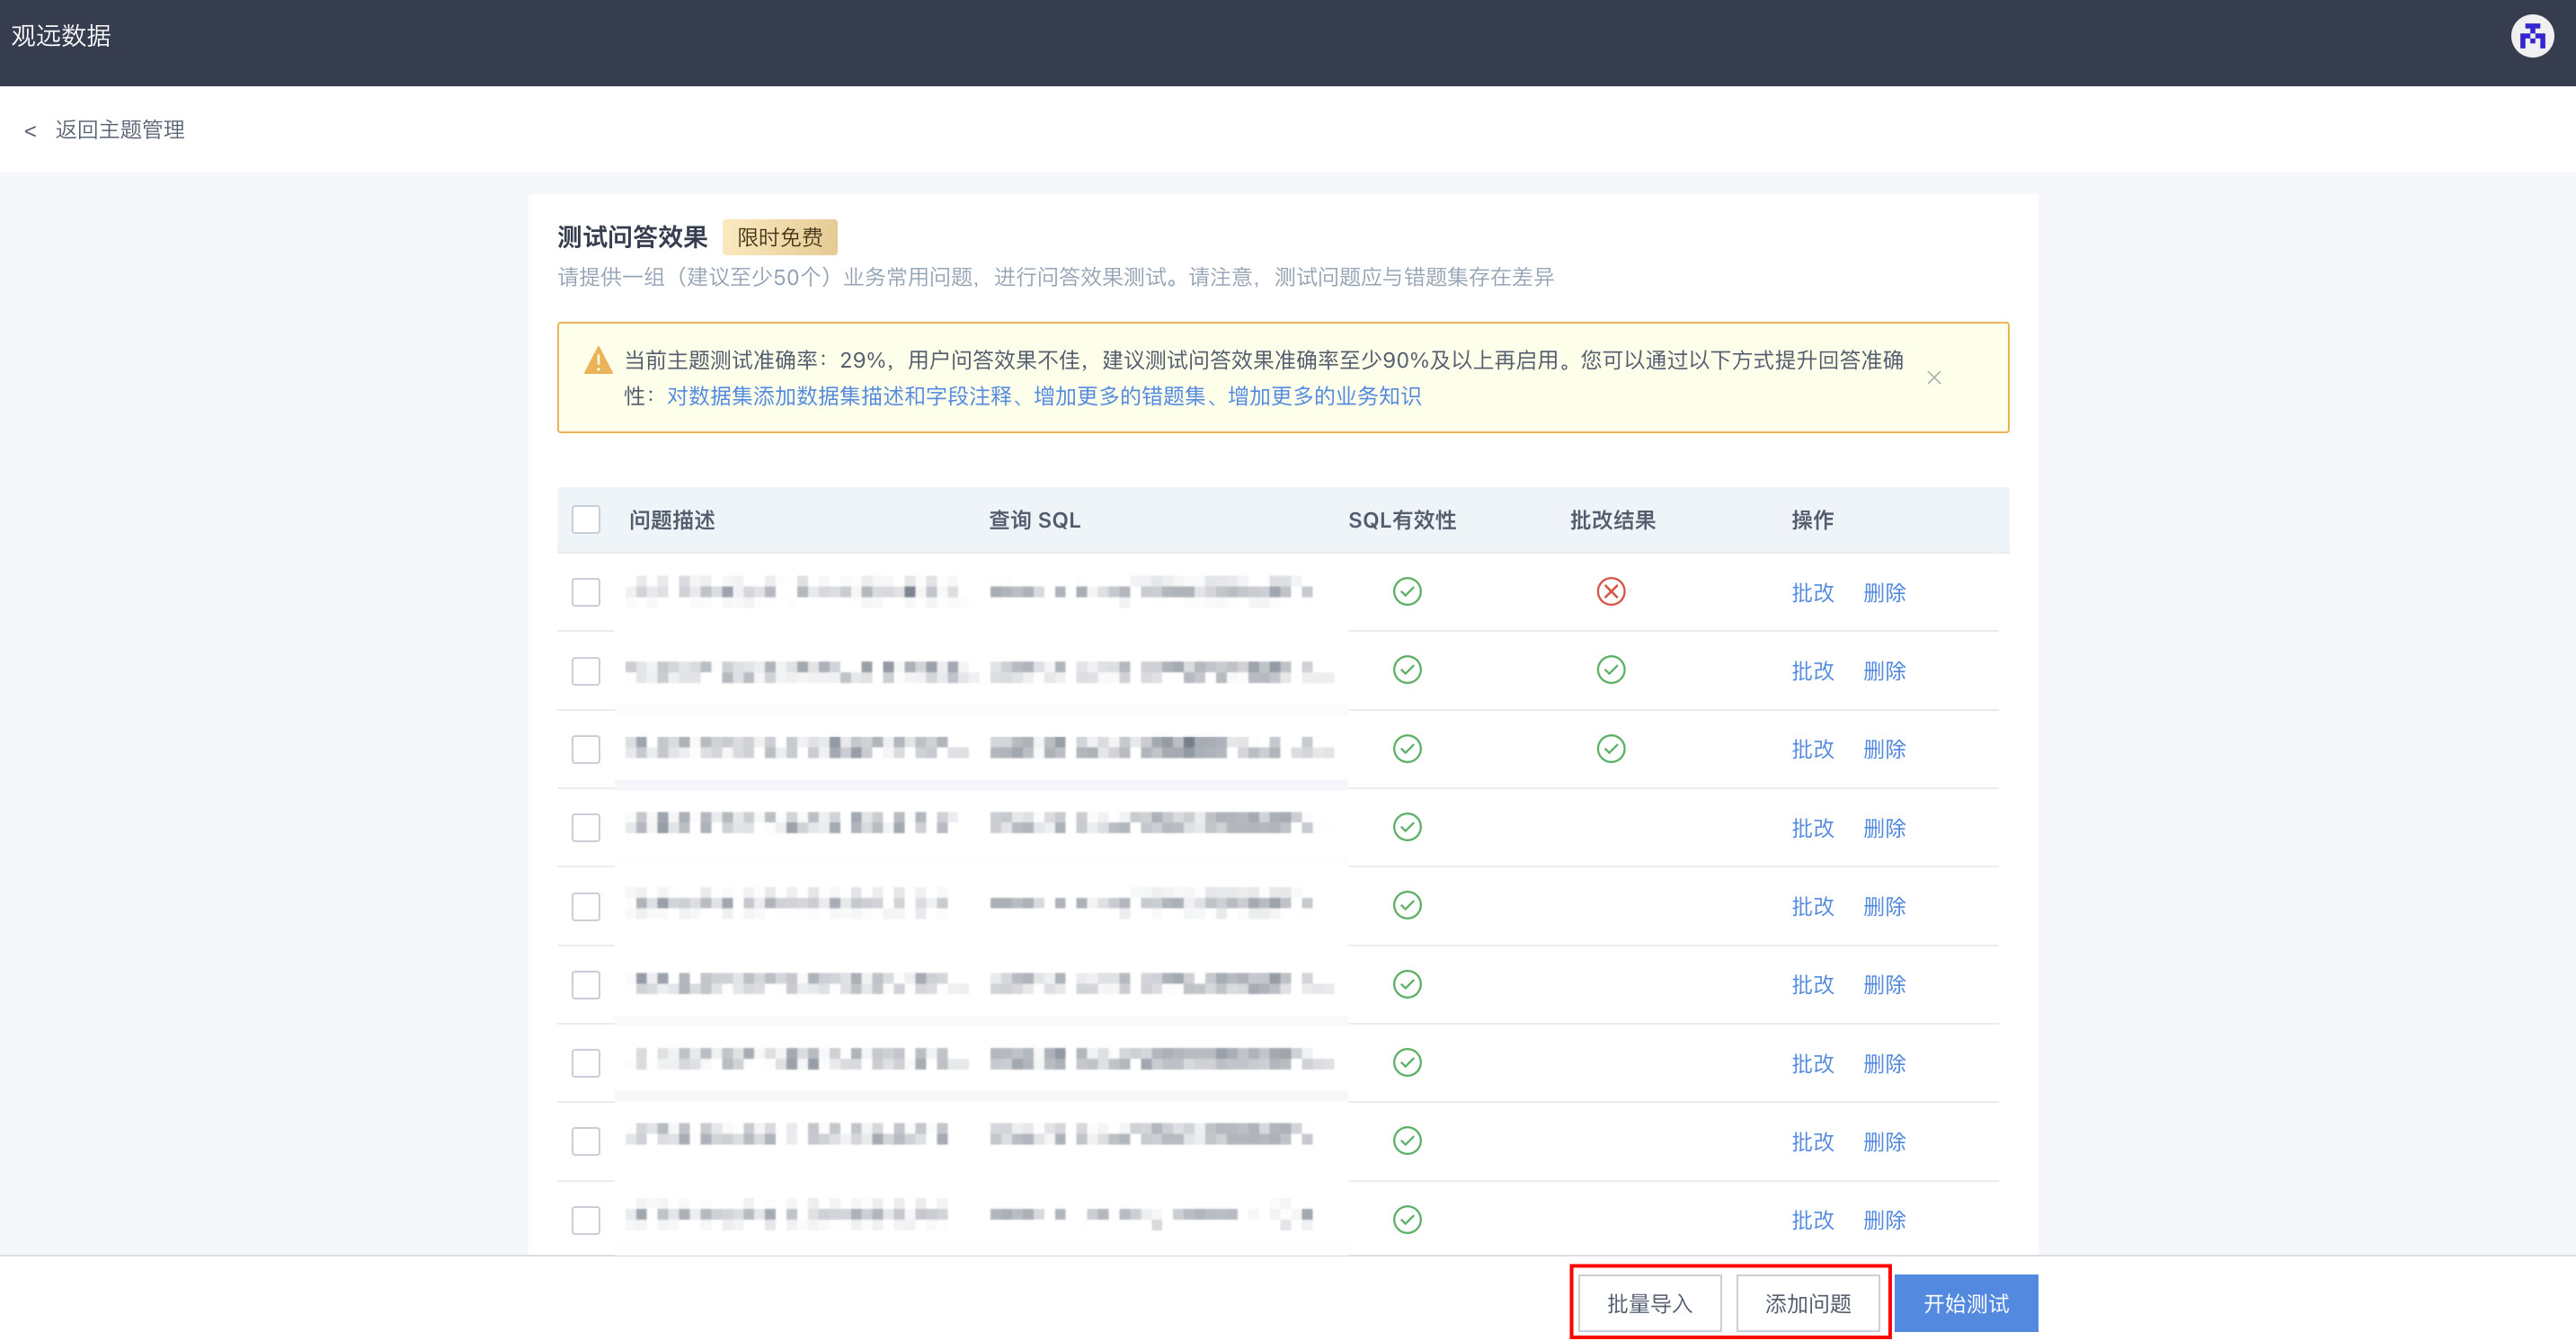2576x1341 pixels.
Task: Check the fourth row's checkbox
Action: [x=585, y=827]
